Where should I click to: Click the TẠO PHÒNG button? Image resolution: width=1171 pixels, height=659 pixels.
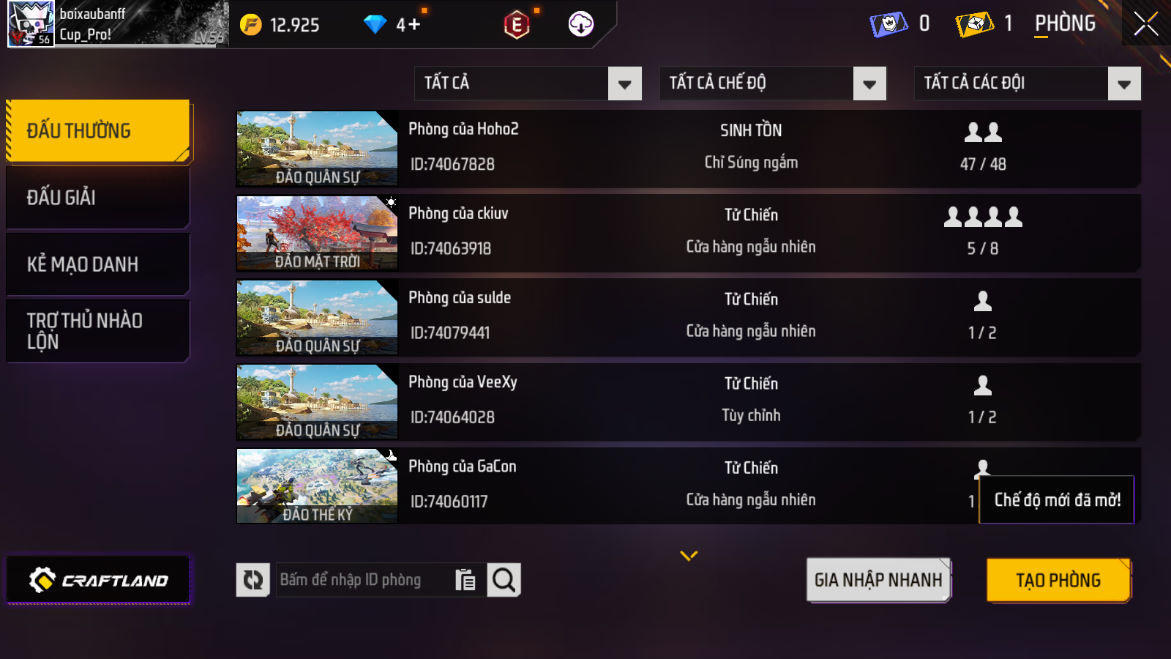click(x=1058, y=580)
